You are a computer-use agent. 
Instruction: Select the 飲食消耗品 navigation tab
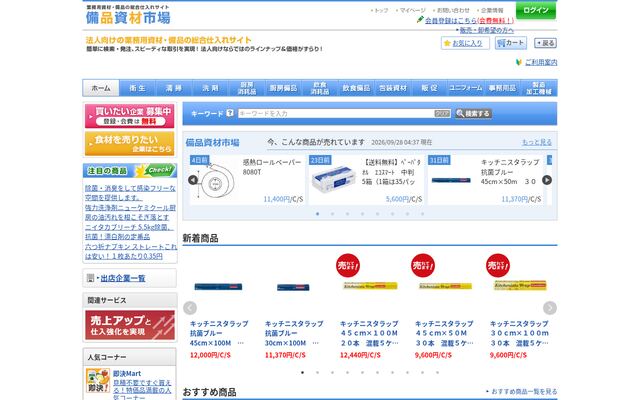(320, 88)
